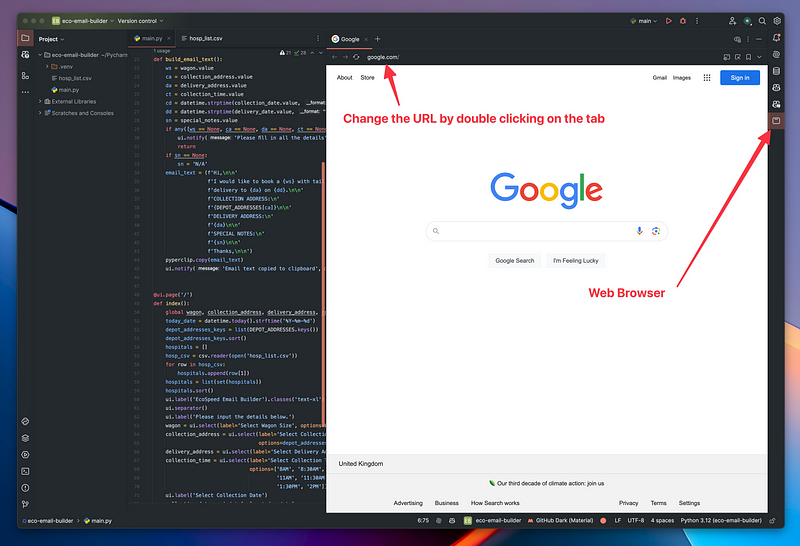The width and height of the screenshot is (800, 546).
Task: Click the Google Search button
Action: [x=514, y=261]
